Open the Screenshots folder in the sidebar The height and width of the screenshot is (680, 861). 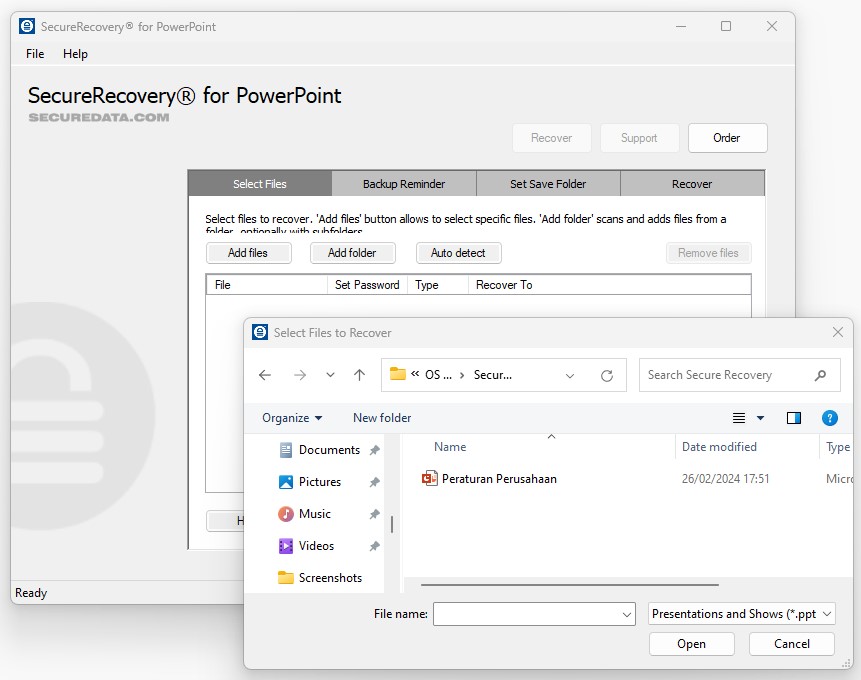[331, 577]
